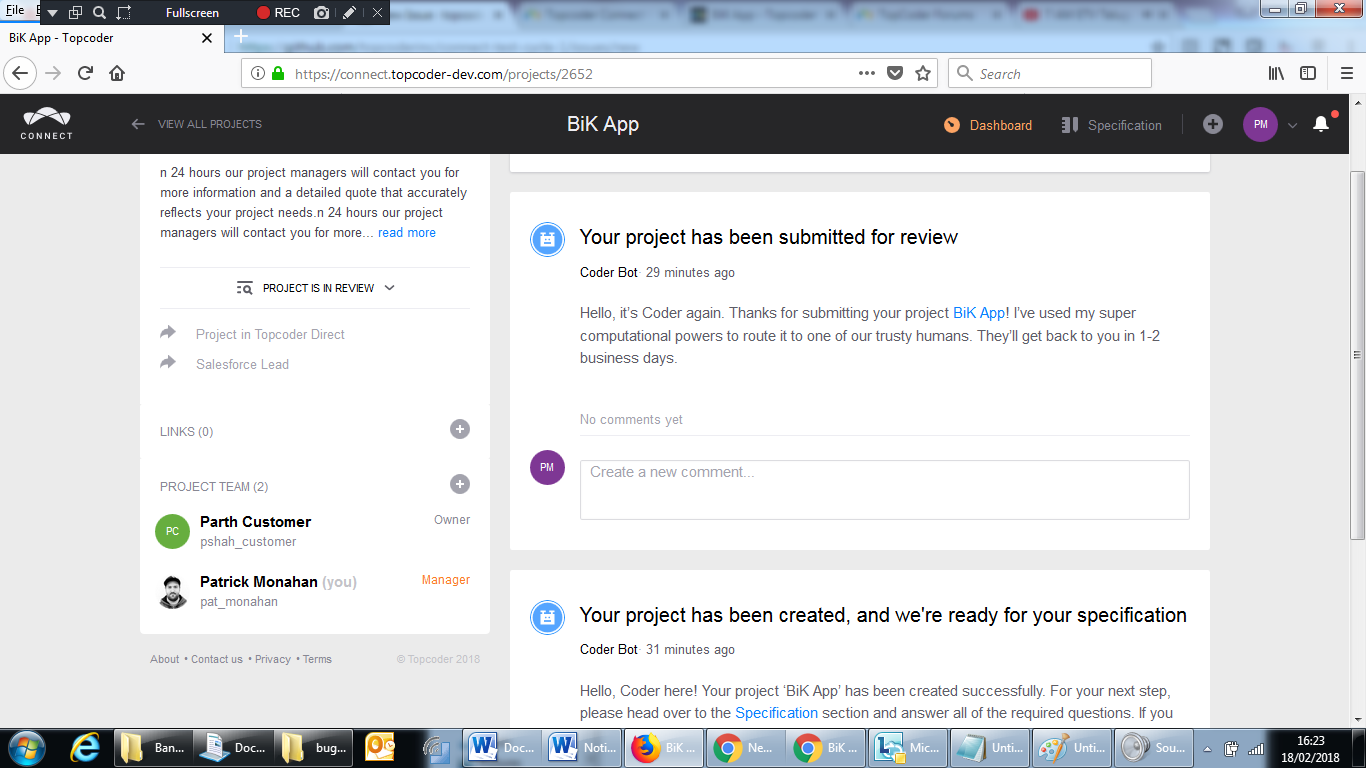1366x768 pixels.
Task: Open Outlook from the taskbar
Action: tap(380, 747)
